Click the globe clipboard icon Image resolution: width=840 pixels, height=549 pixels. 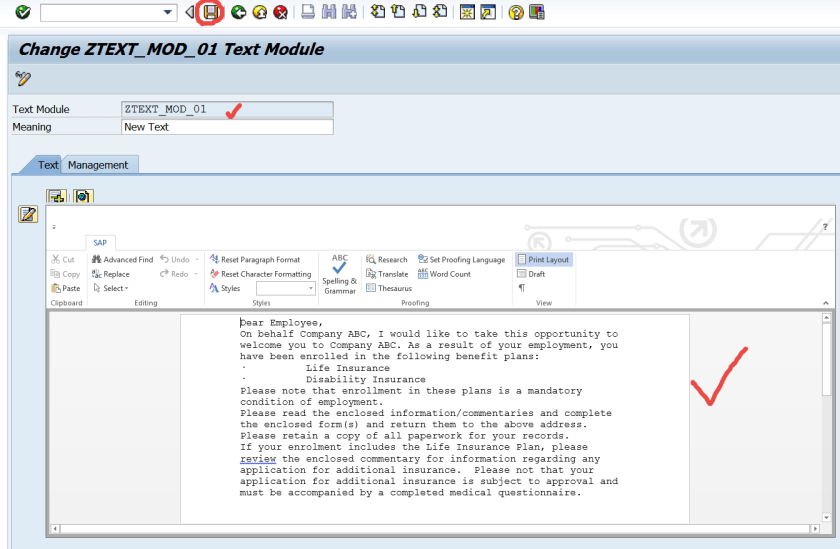pyautogui.click(x=82, y=197)
